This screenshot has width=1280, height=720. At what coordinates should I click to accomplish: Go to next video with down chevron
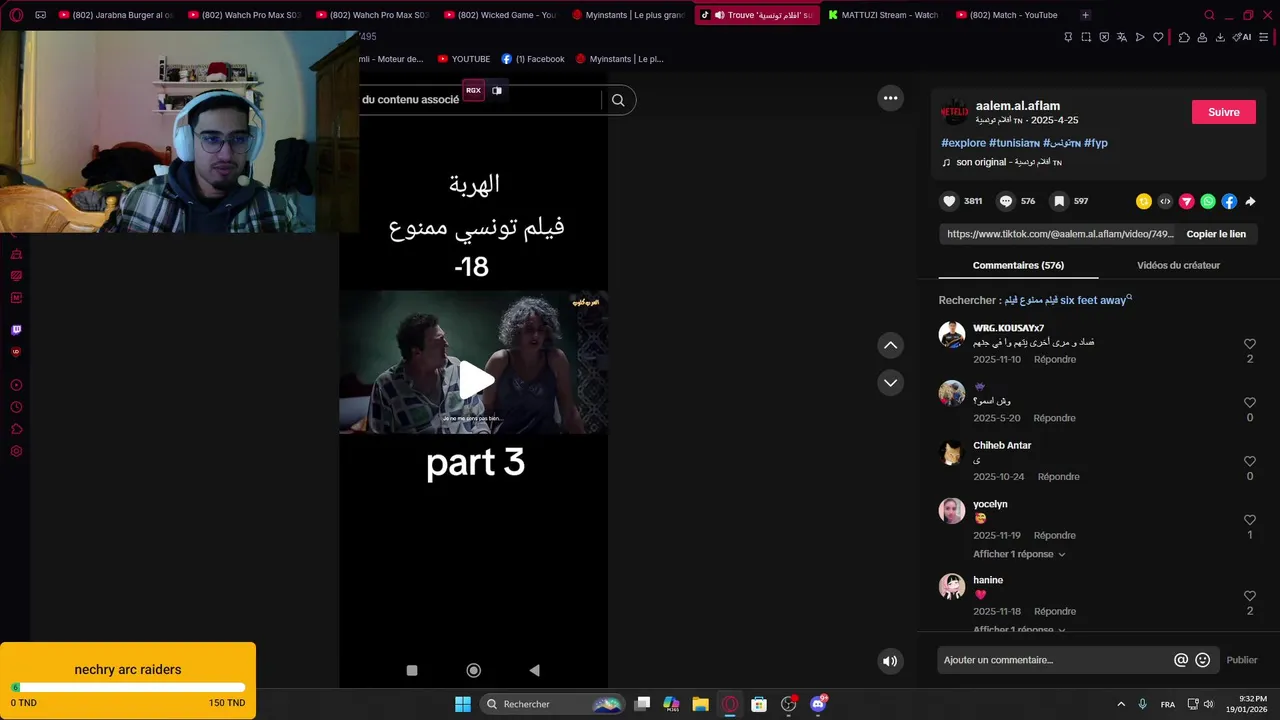point(890,383)
